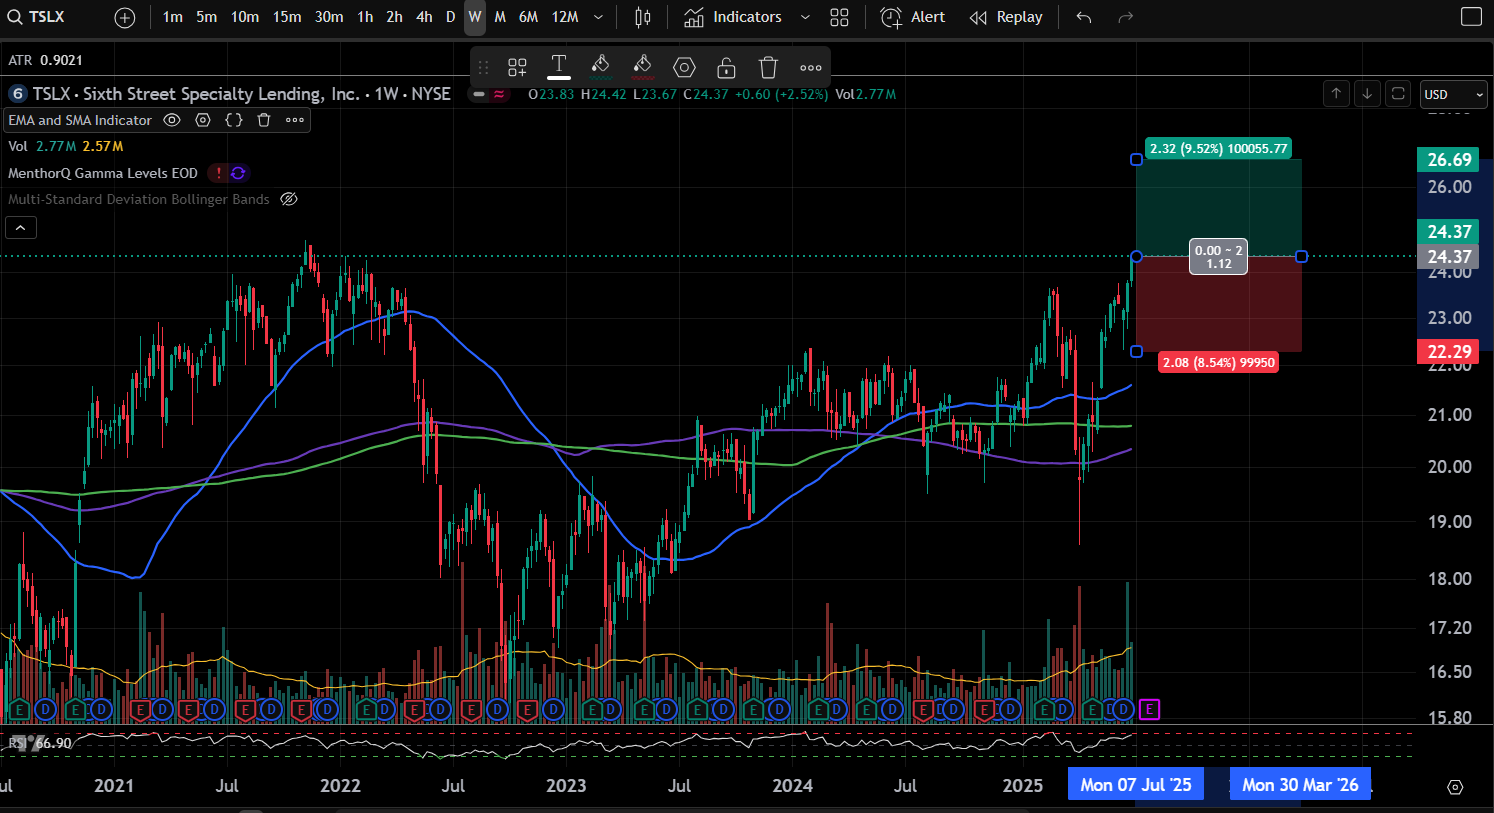
Task: Click the 26.69 target price label
Action: (x=1449, y=160)
